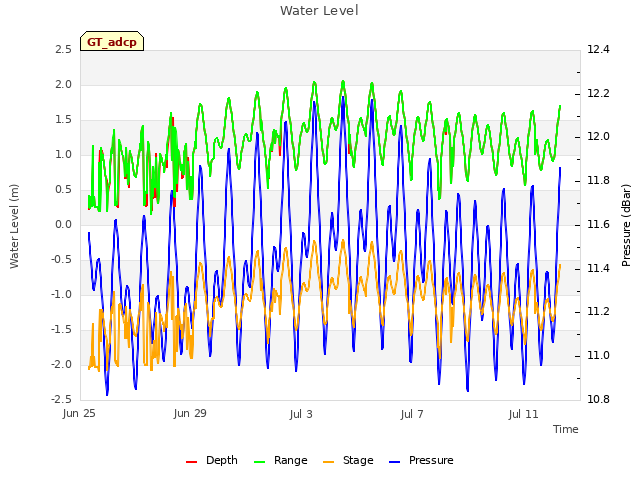Click the blue Pressure legend color marker
Screen dimensions: 640x480
pos(394,462)
